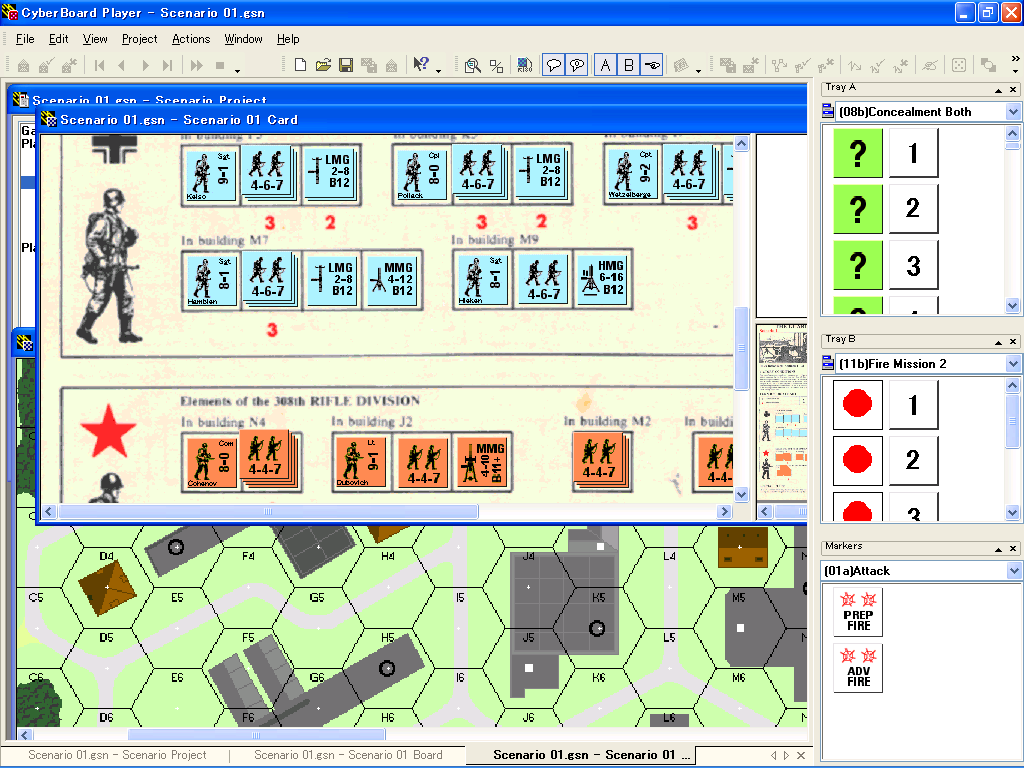Image resolution: width=1024 pixels, height=768 pixels.
Task: Select the number 2 counter in Tray B
Action: tap(914, 460)
